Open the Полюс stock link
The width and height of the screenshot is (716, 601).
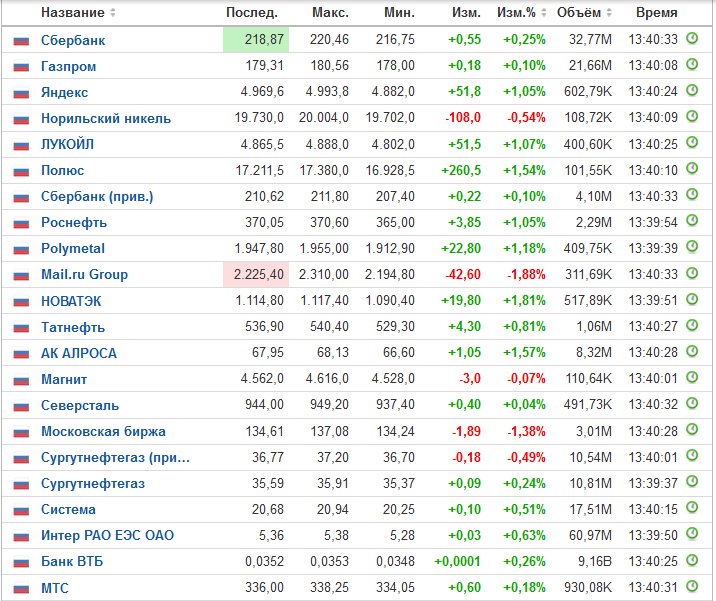point(63,170)
